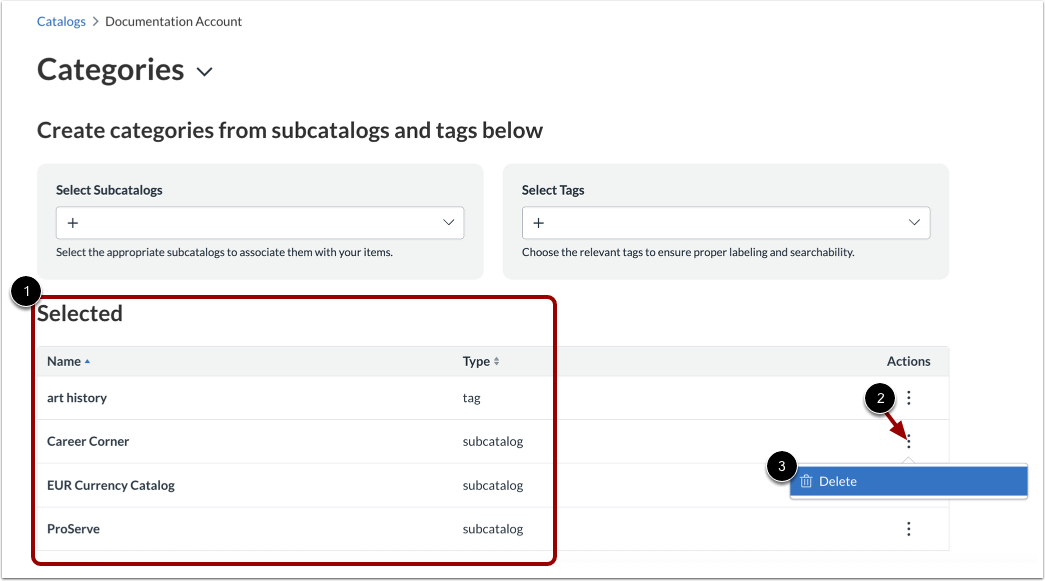Select the Career Corner row

(88, 441)
